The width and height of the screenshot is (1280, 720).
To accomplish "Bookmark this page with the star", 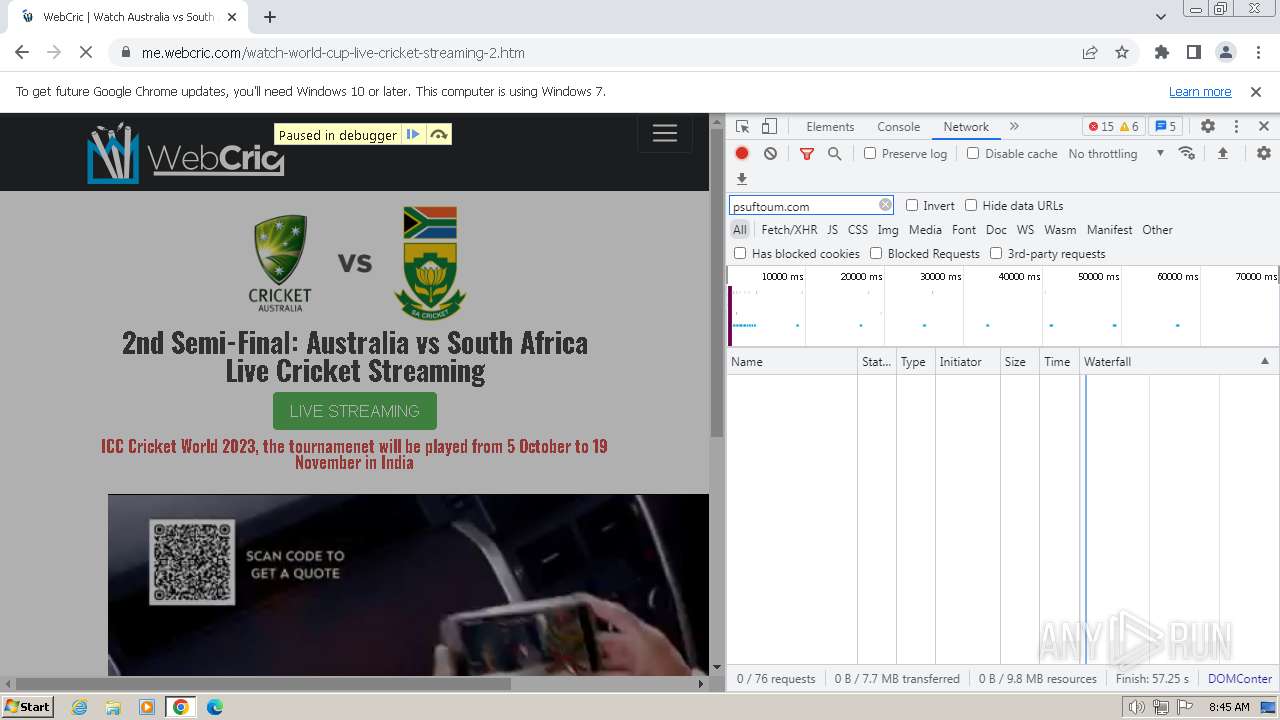I will (x=1122, y=53).
